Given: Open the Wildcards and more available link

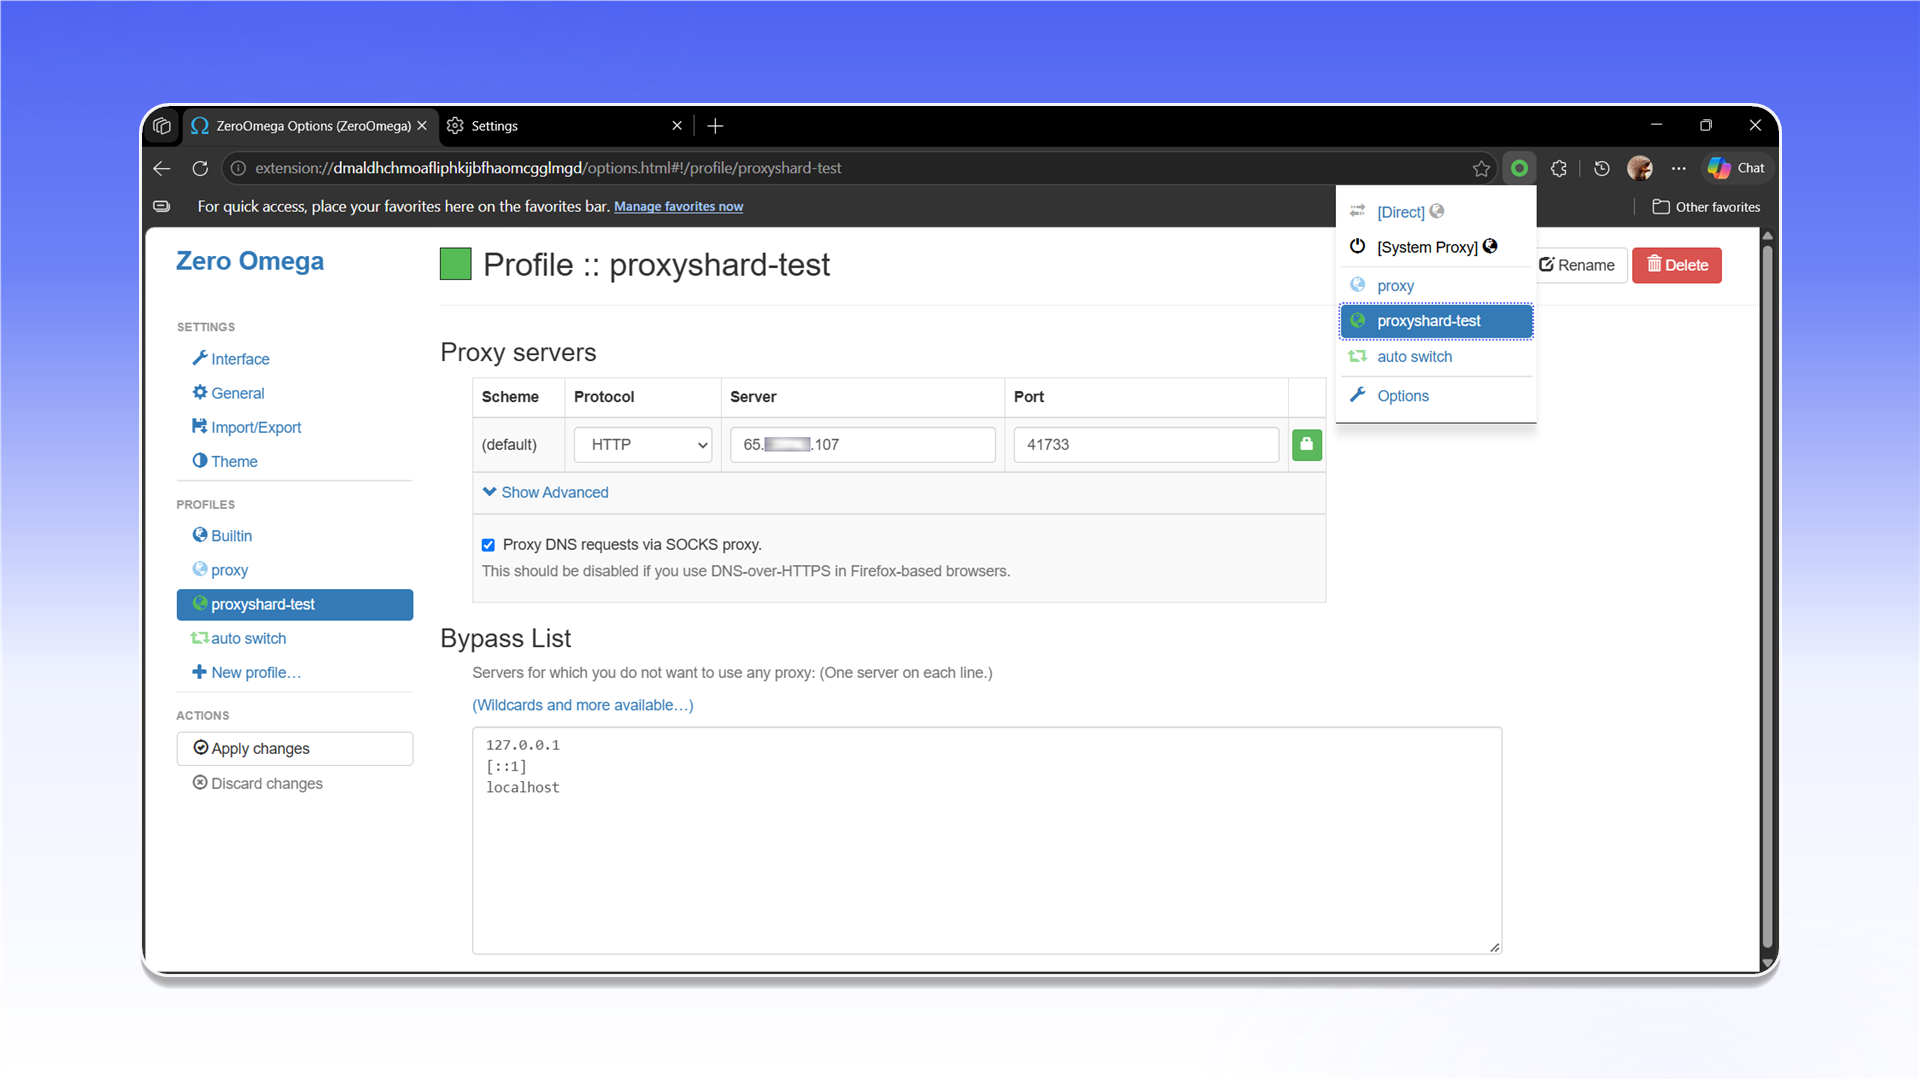Looking at the screenshot, I should coord(583,705).
